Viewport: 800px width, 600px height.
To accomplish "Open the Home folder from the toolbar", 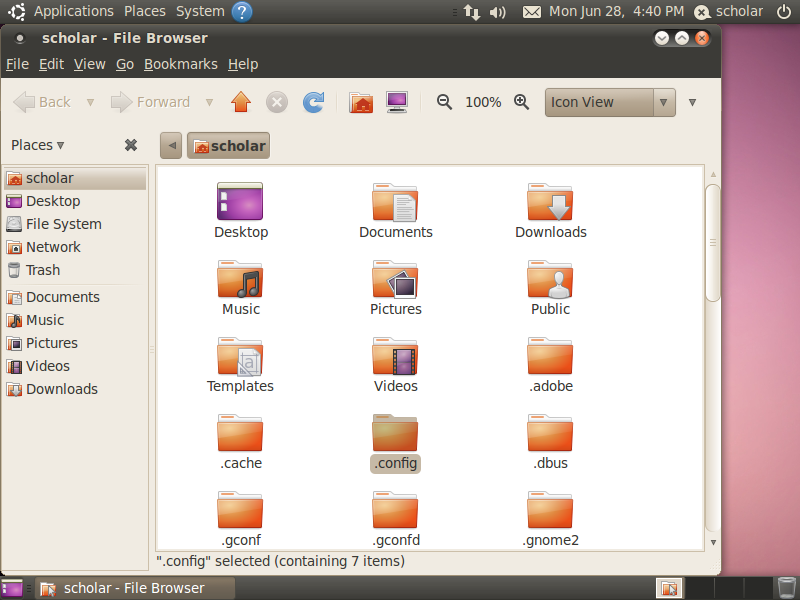I will pos(361,102).
